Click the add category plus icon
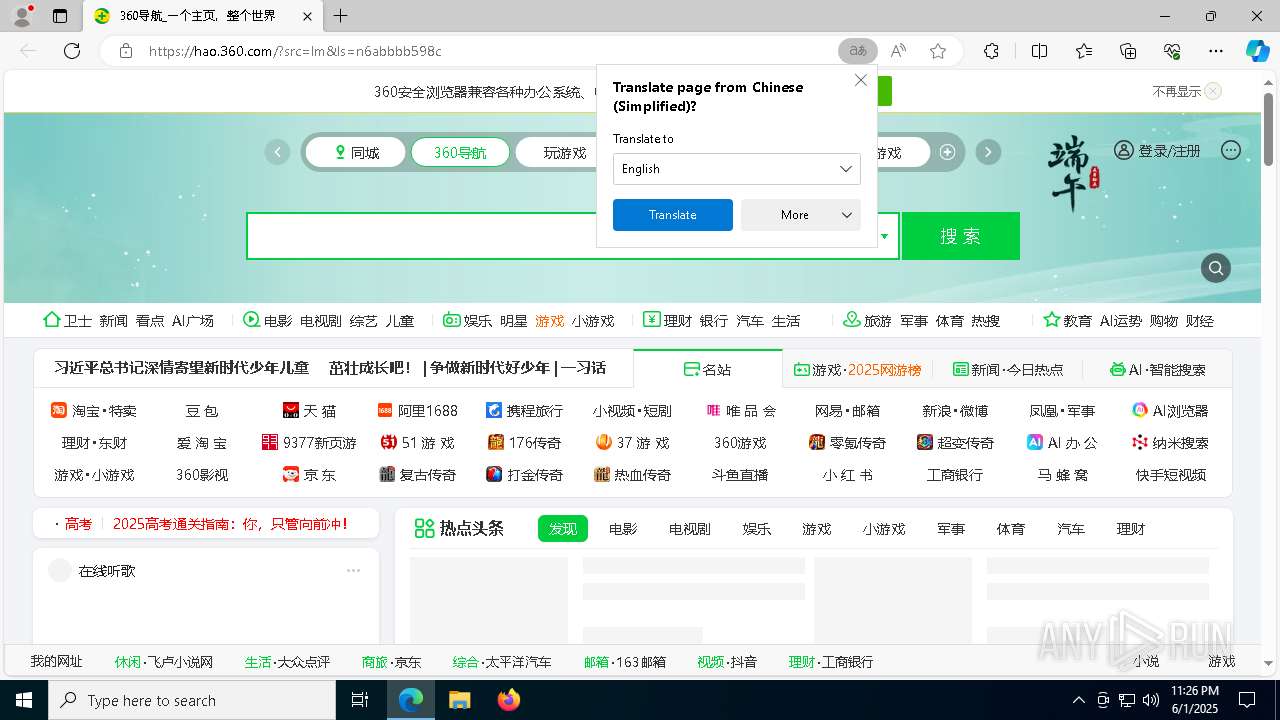This screenshot has height=720, width=1280. click(x=947, y=152)
